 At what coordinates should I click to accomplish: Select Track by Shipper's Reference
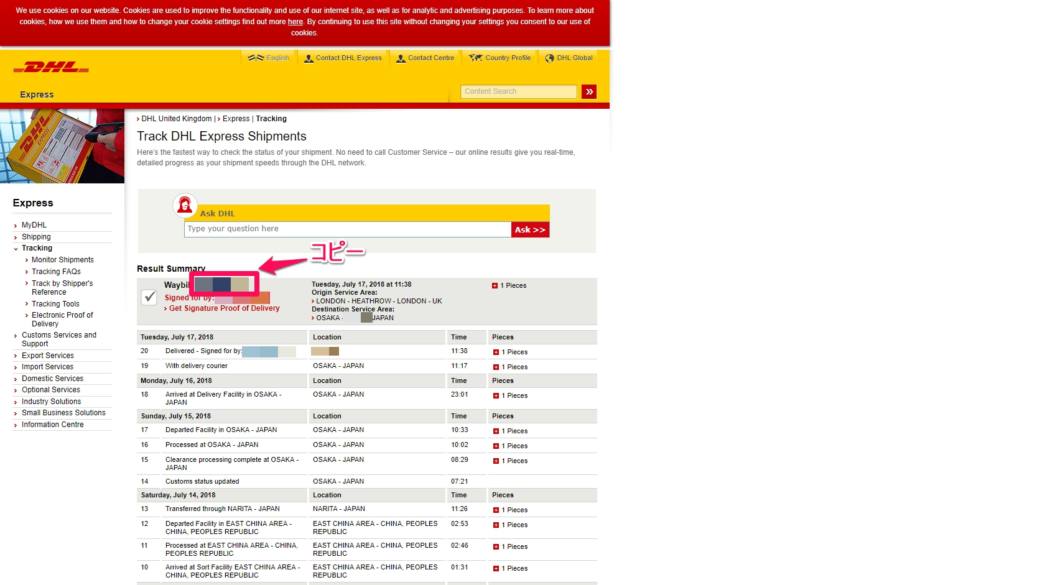pos(62,287)
